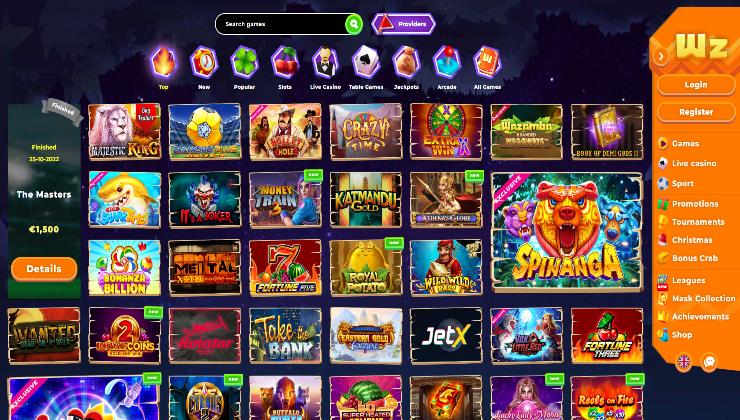The width and height of the screenshot is (740, 420).
Task: Select the Top games flame icon
Action: pos(163,62)
